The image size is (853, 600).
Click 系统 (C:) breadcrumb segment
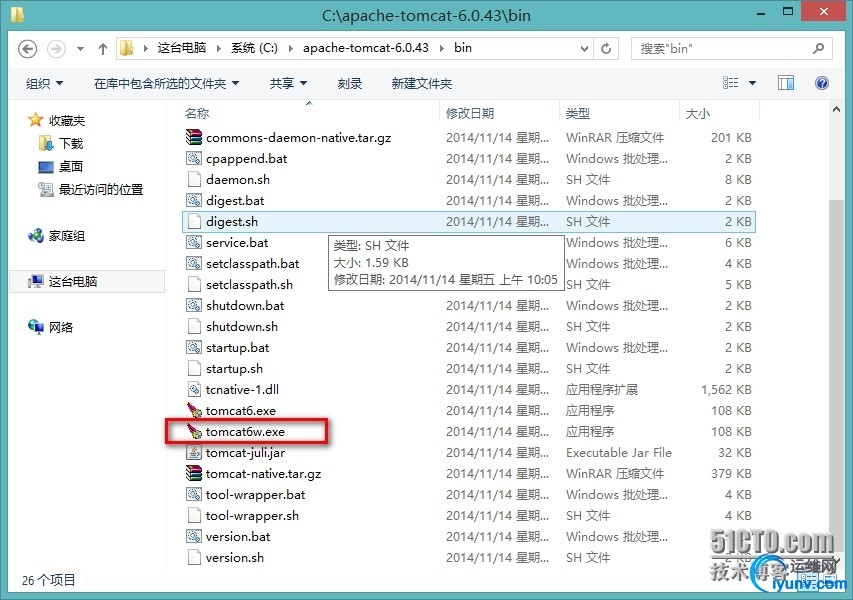click(x=254, y=48)
